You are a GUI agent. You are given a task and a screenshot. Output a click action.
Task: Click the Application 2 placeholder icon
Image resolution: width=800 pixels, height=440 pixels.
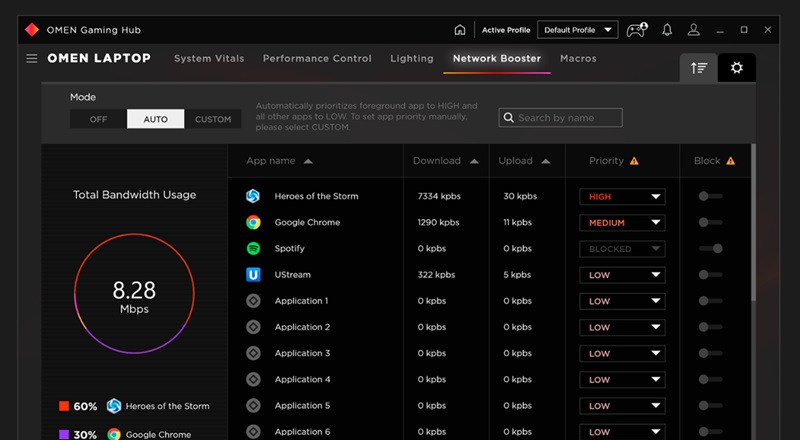(x=253, y=327)
